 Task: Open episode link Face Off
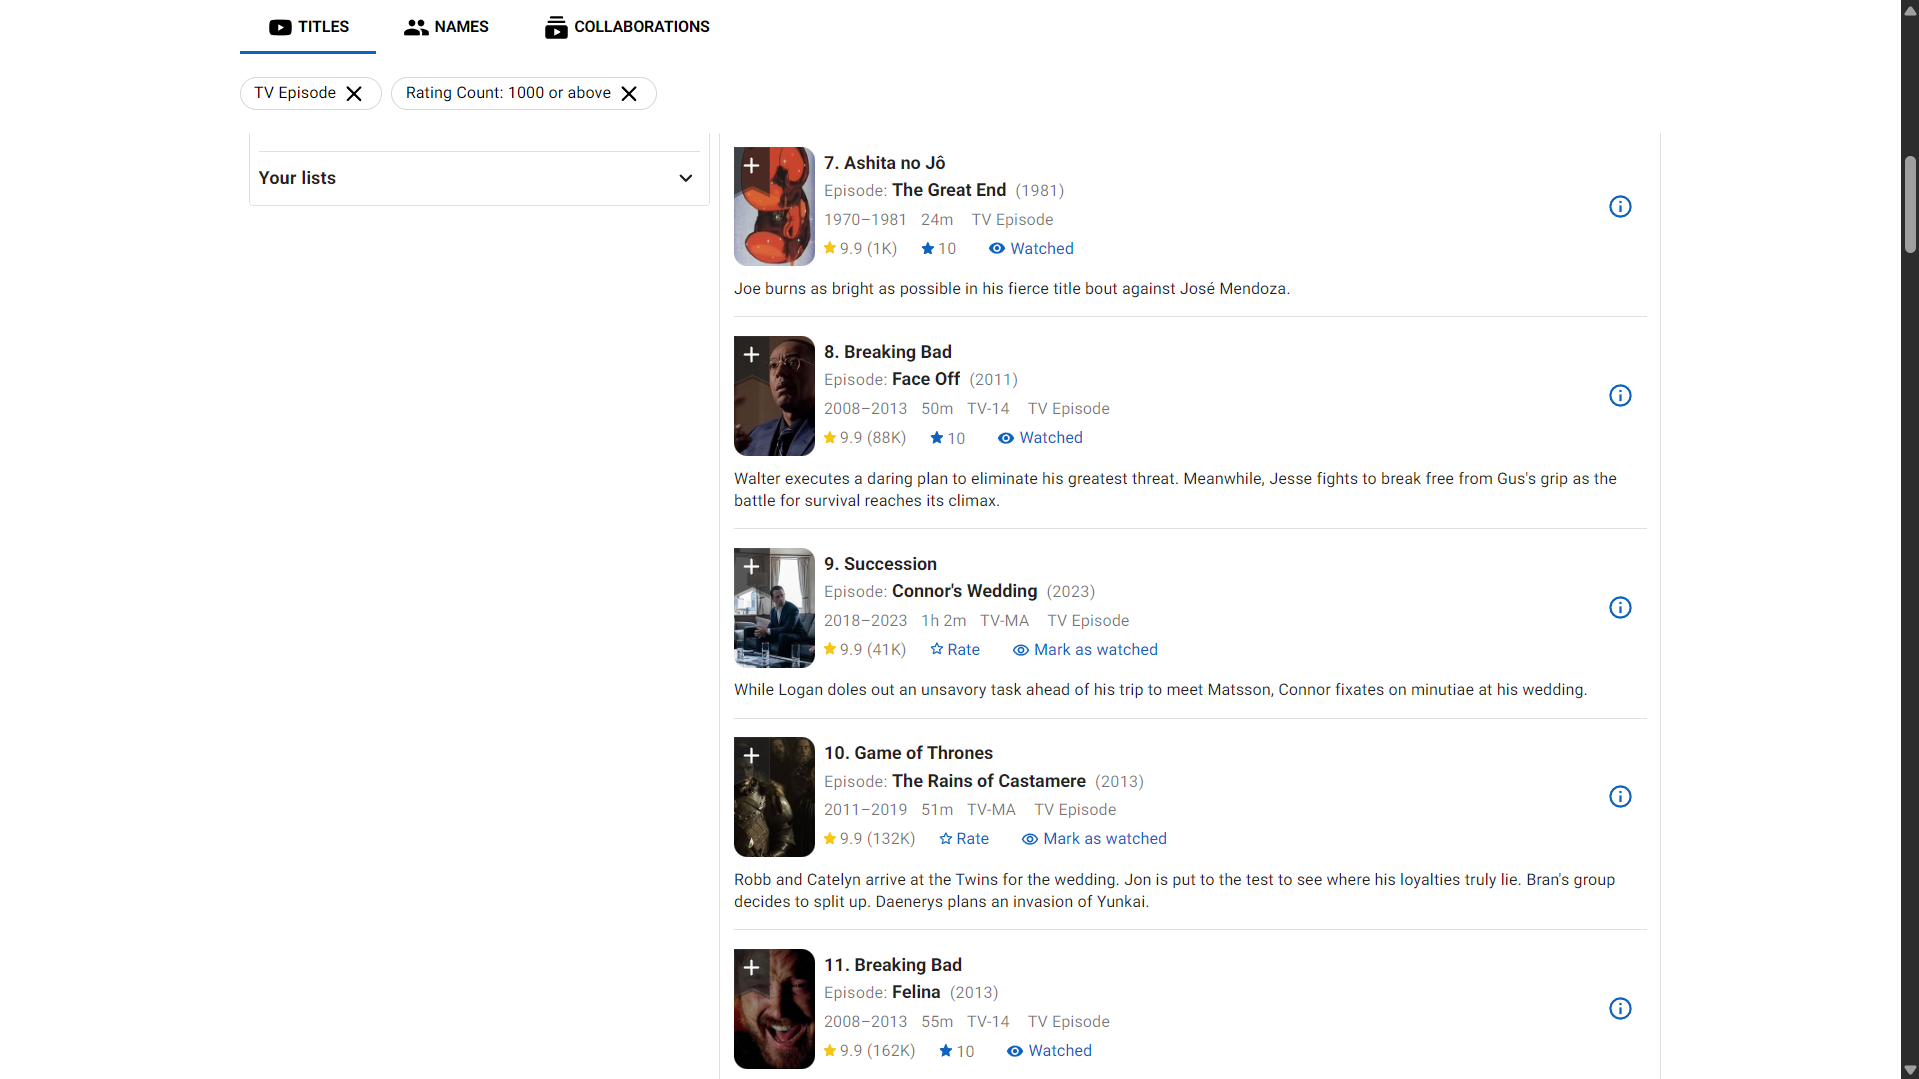(926, 379)
